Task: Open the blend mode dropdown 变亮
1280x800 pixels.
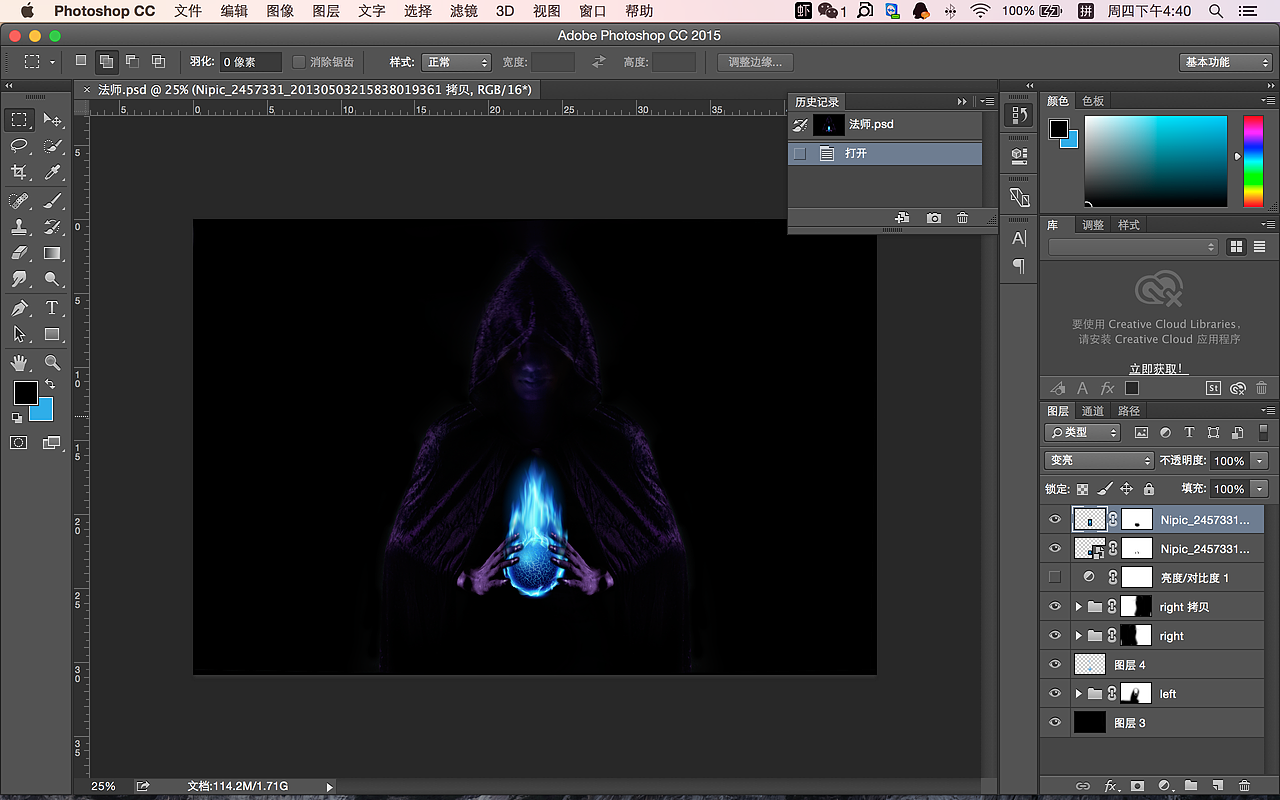Action: pyautogui.click(x=1099, y=460)
